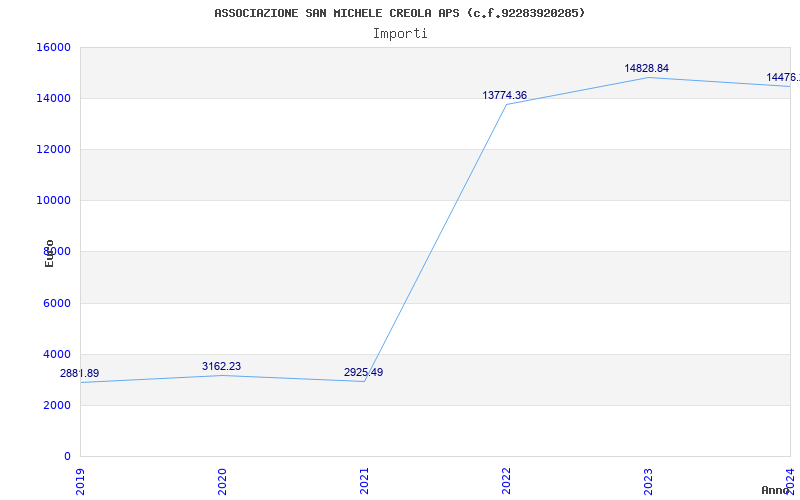The width and height of the screenshot is (800, 500).
Task: Click the 10000 y-axis value
Action: [53, 201]
